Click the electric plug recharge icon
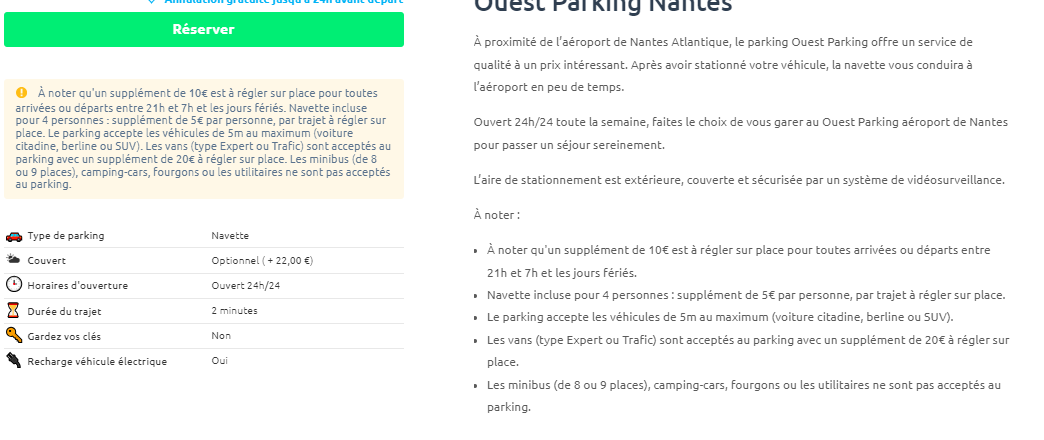The height and width of the screenshot is (440, 1044). pos(14,361)
